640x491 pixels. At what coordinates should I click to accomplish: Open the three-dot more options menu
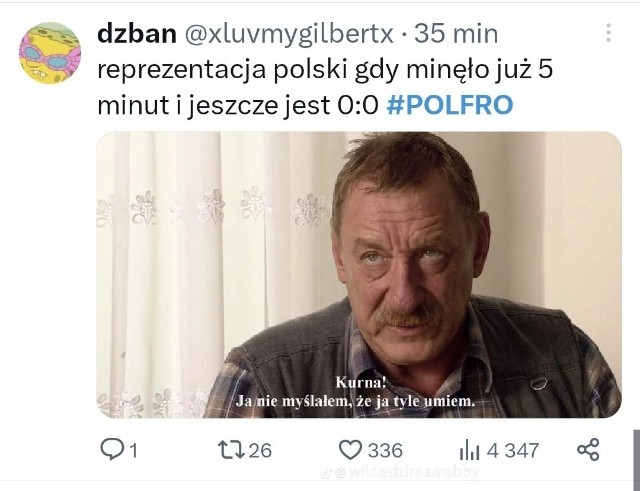pyautogui.click(x=609, y=33)
